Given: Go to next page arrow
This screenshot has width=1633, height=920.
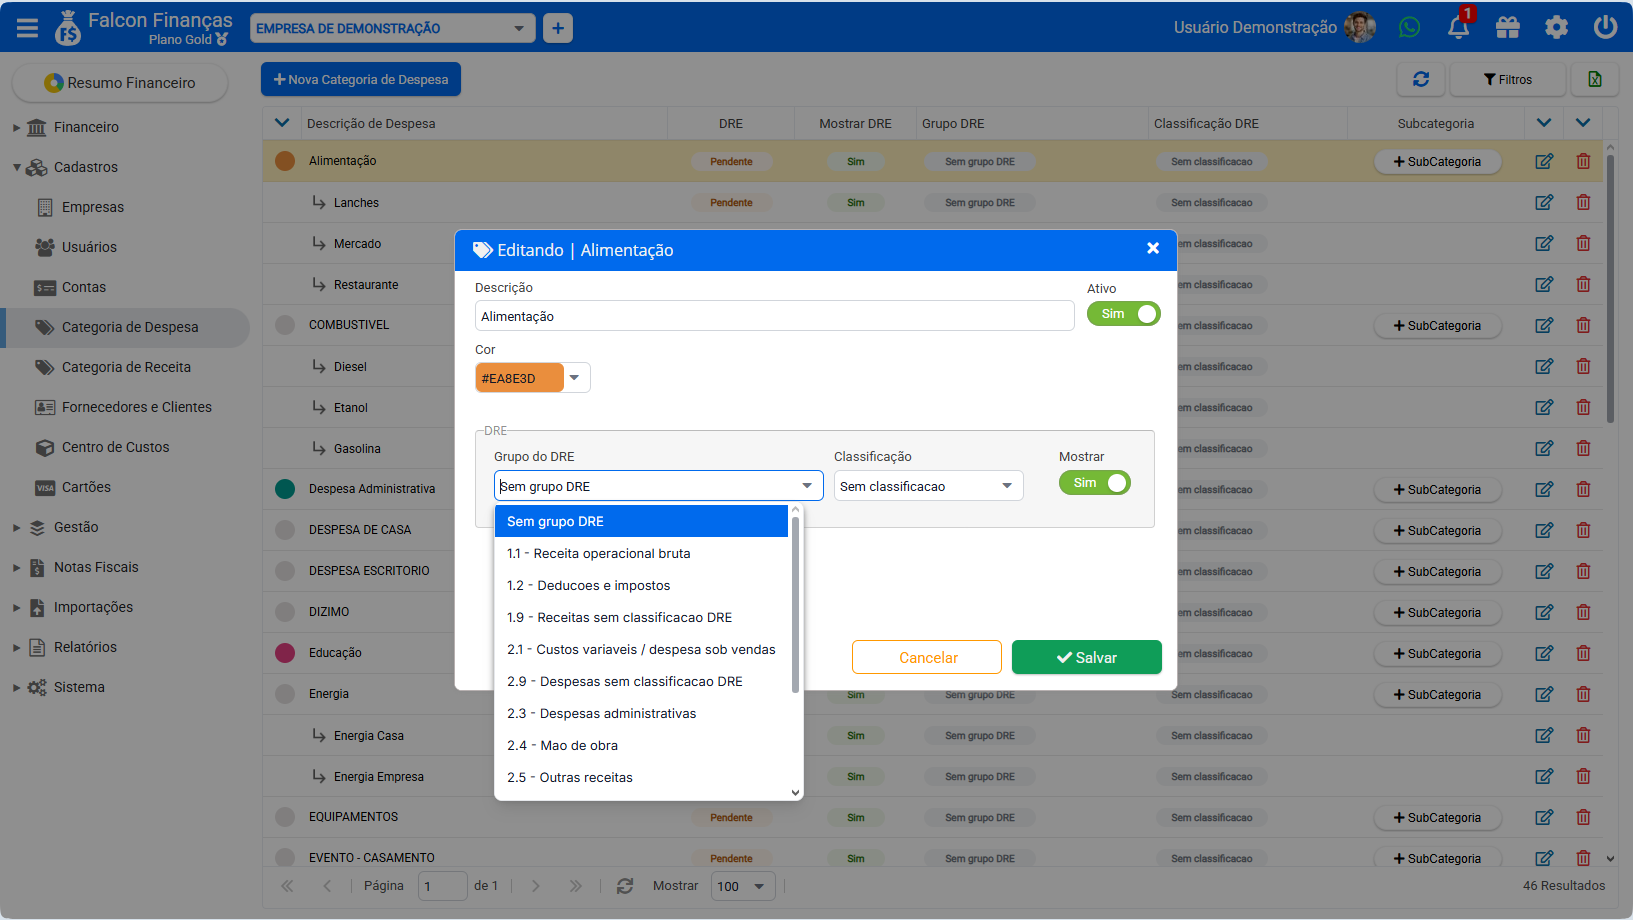Looking at the screenshot, I should [x=536, y=886].
